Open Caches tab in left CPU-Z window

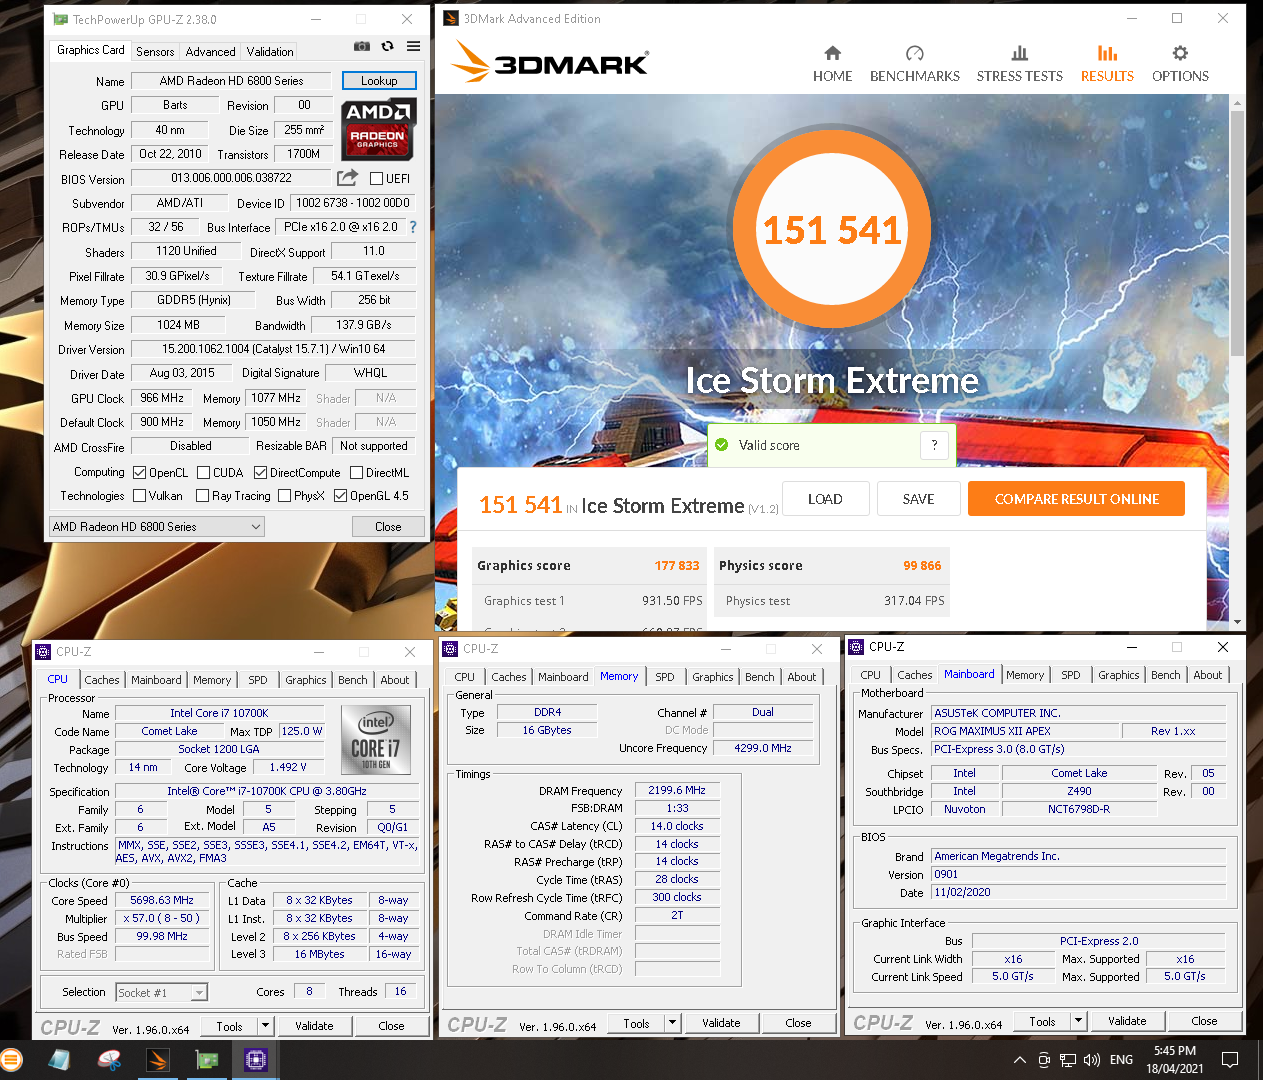(x=102, y=680)
